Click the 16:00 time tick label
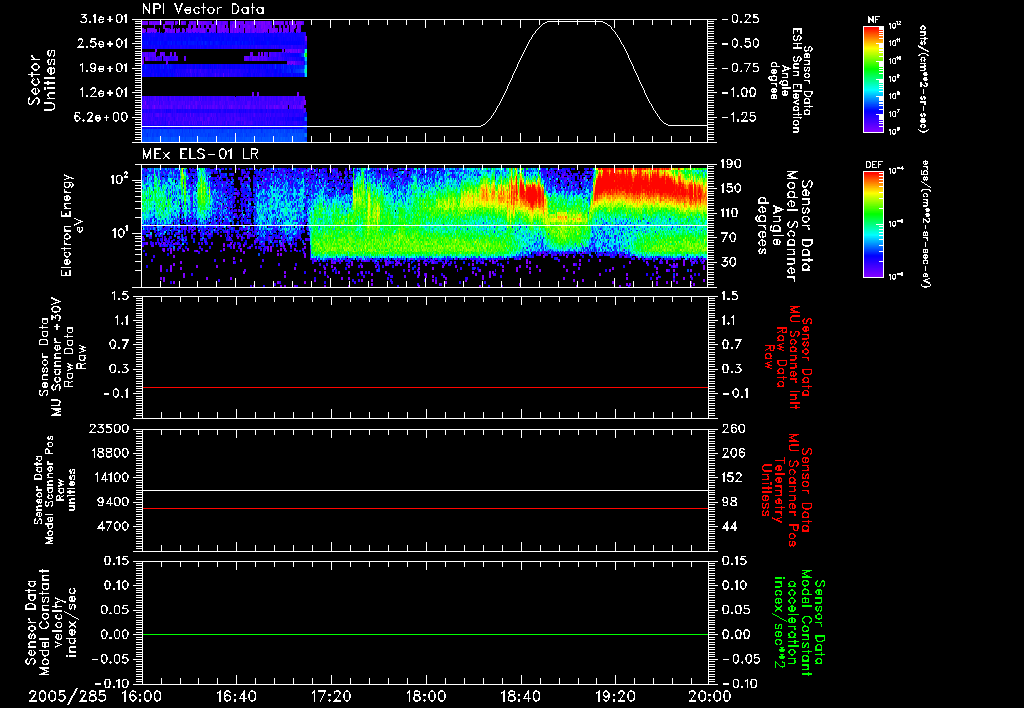 (x=142, y=696)
